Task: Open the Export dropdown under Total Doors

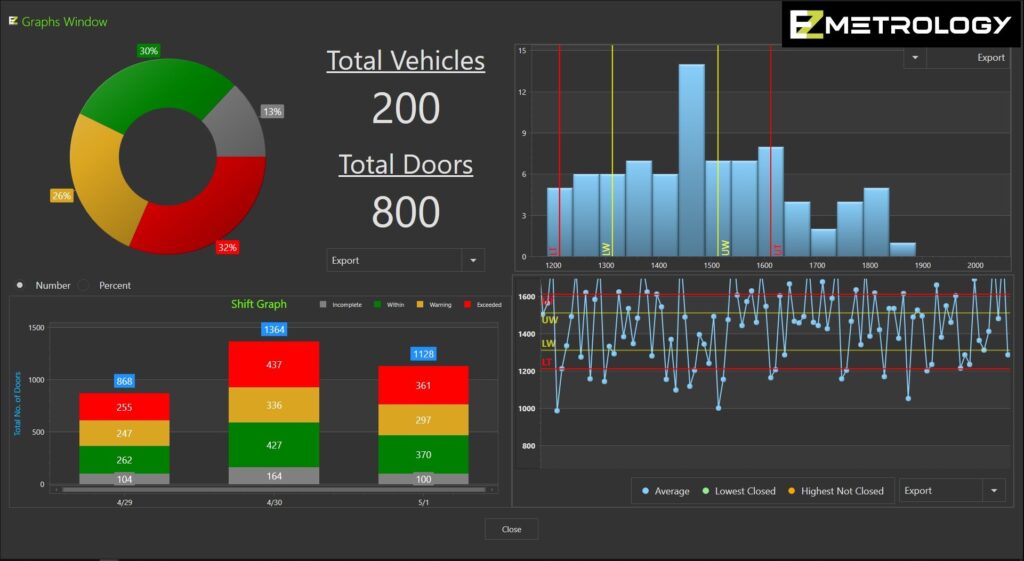Action: 472,260
